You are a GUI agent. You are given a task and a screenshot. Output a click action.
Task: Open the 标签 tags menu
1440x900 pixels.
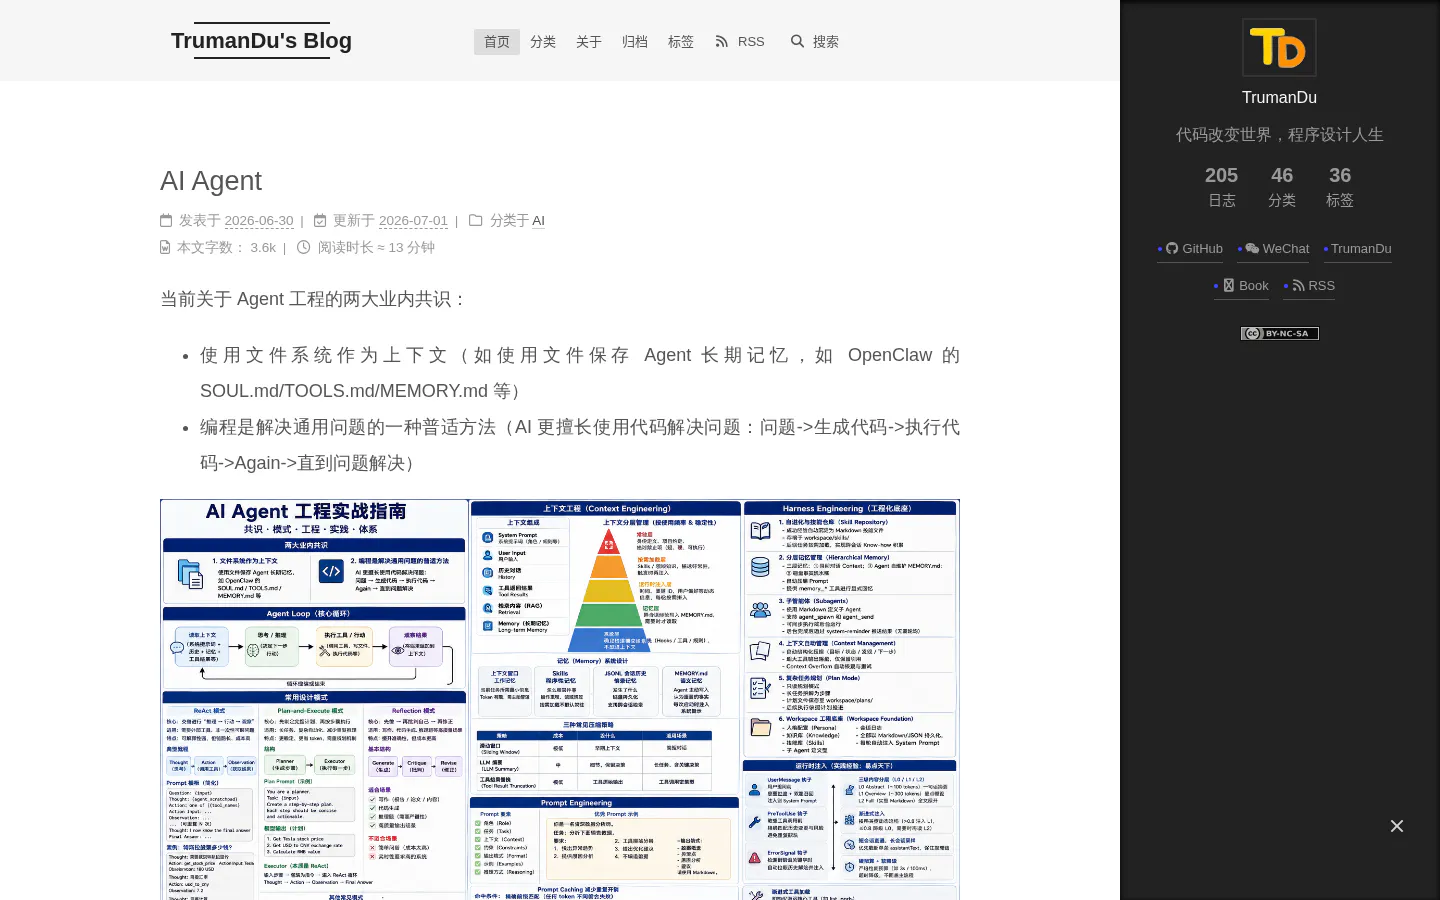point(681,42)
